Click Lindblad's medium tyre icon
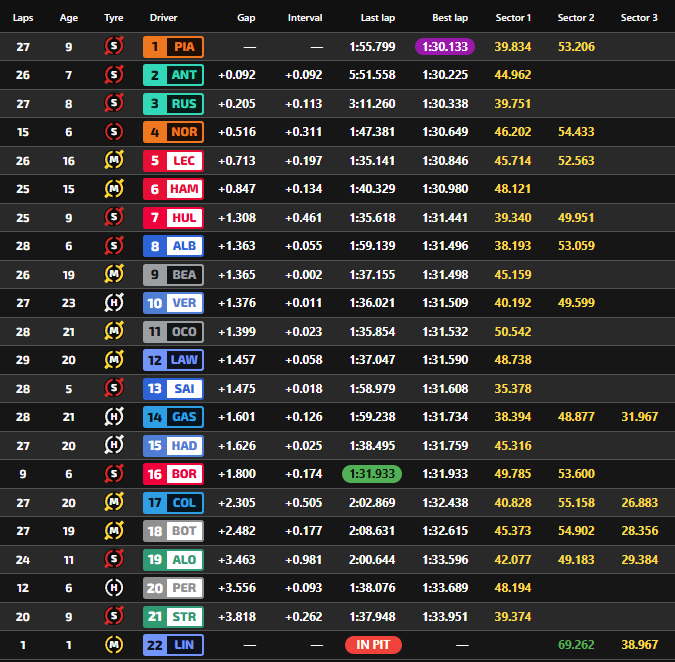The image size is (675, 662). tap(114, 645)
